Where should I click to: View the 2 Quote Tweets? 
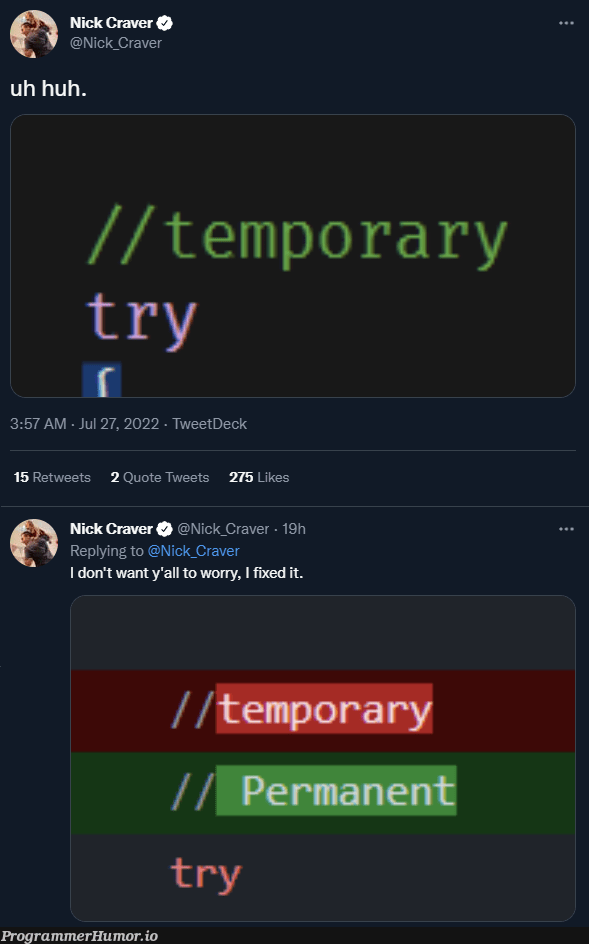[x=160, y=477]
